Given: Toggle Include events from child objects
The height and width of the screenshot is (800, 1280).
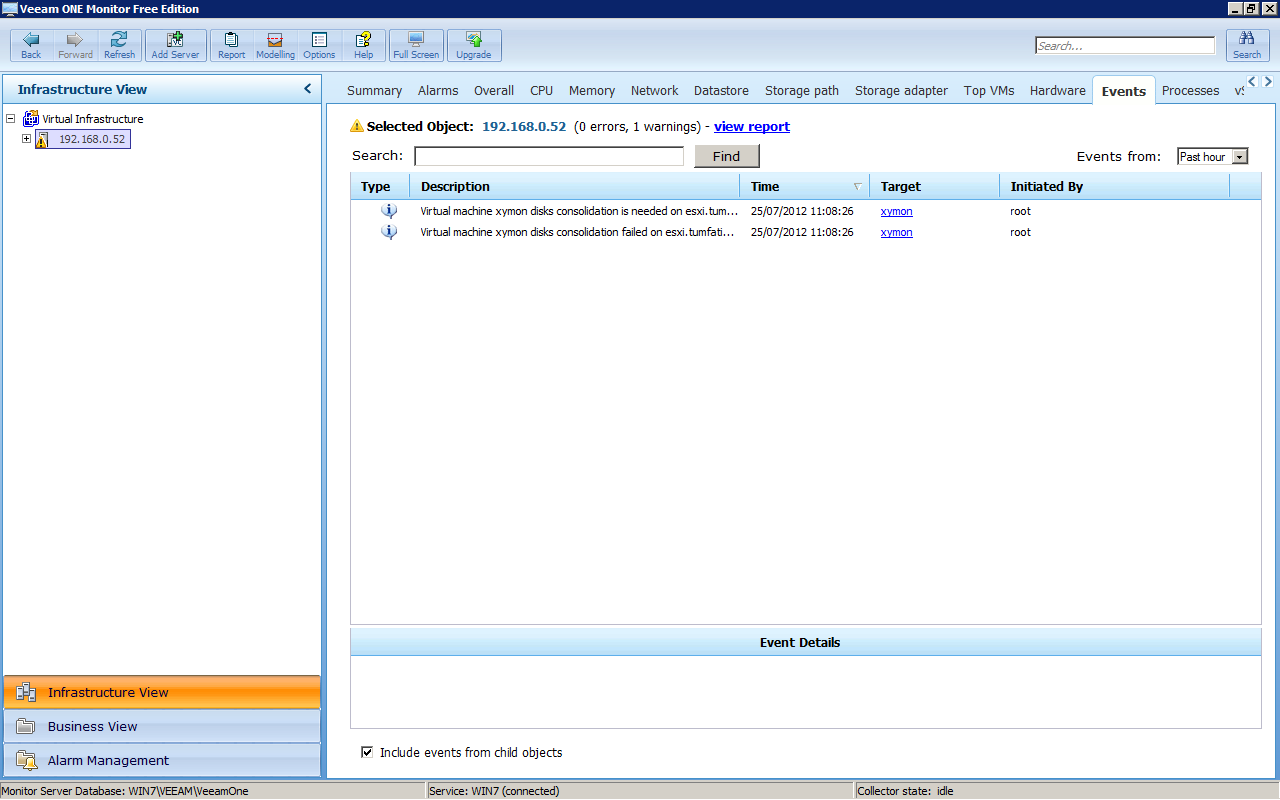Looking at the screenshot, I should coord(367,752).
